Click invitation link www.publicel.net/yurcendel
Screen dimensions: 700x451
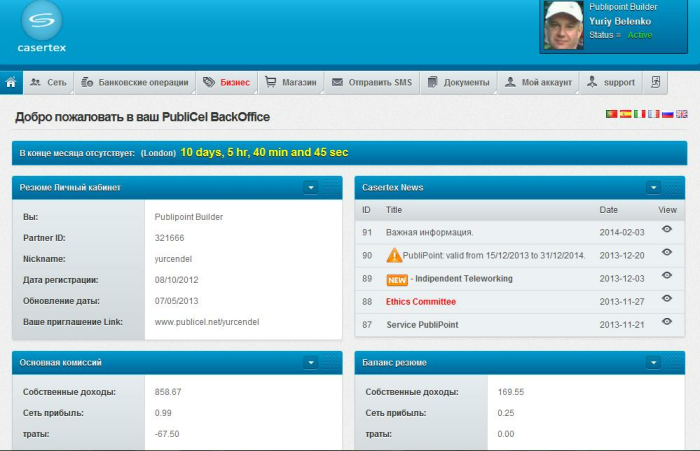tap(207, 322)
